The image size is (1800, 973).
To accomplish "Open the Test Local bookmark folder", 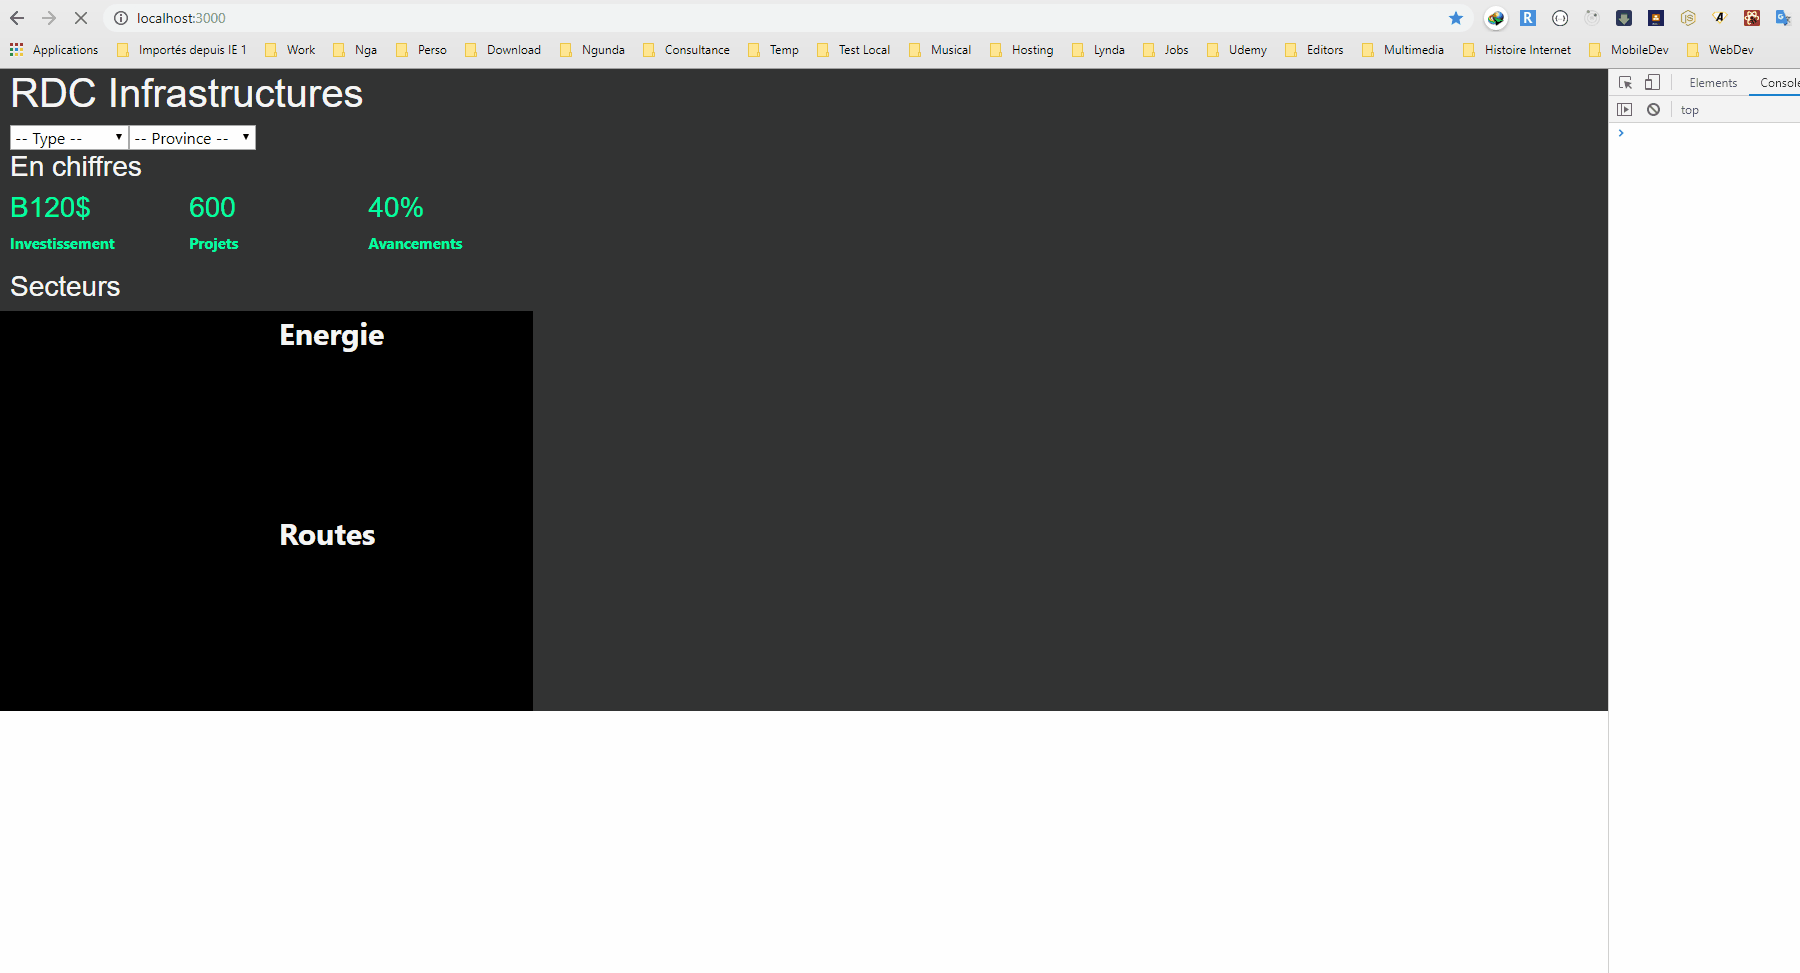I will 853,50.
